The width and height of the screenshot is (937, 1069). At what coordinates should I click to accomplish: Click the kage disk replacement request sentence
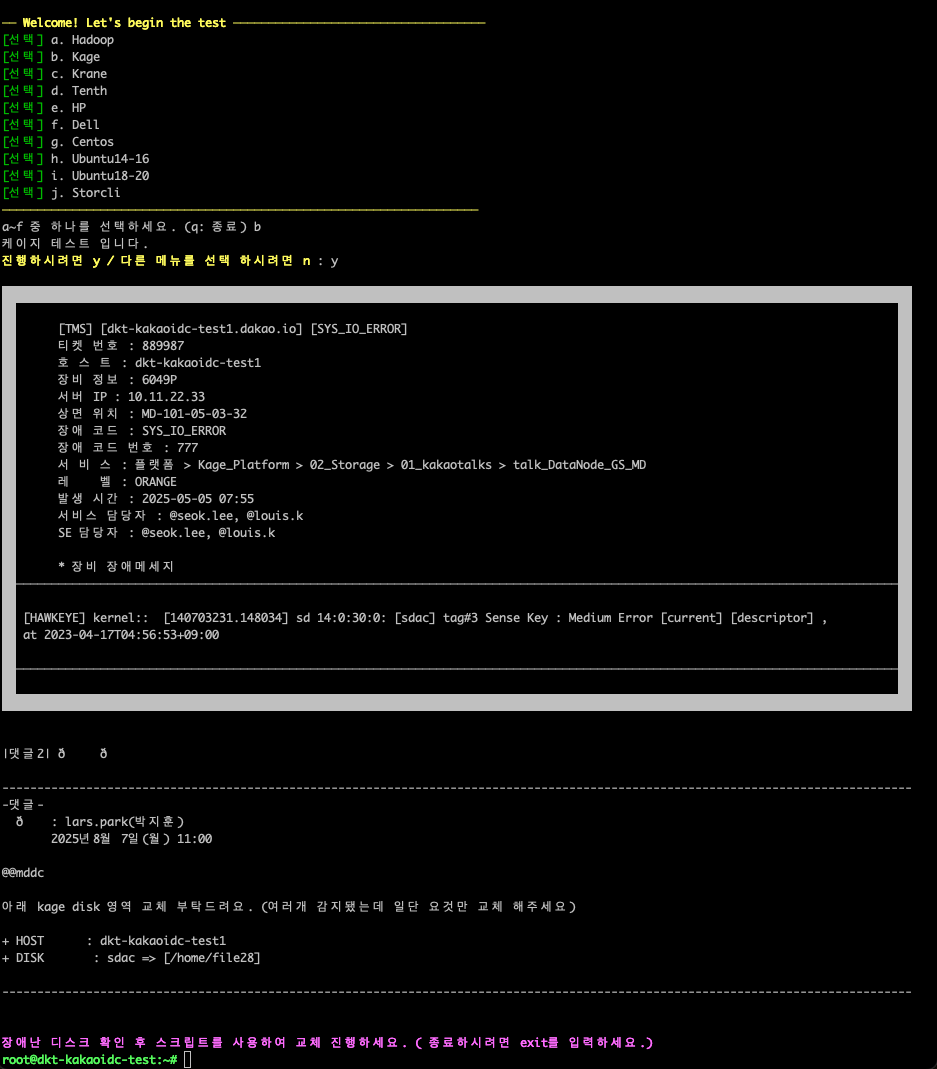tap(288, 907)
